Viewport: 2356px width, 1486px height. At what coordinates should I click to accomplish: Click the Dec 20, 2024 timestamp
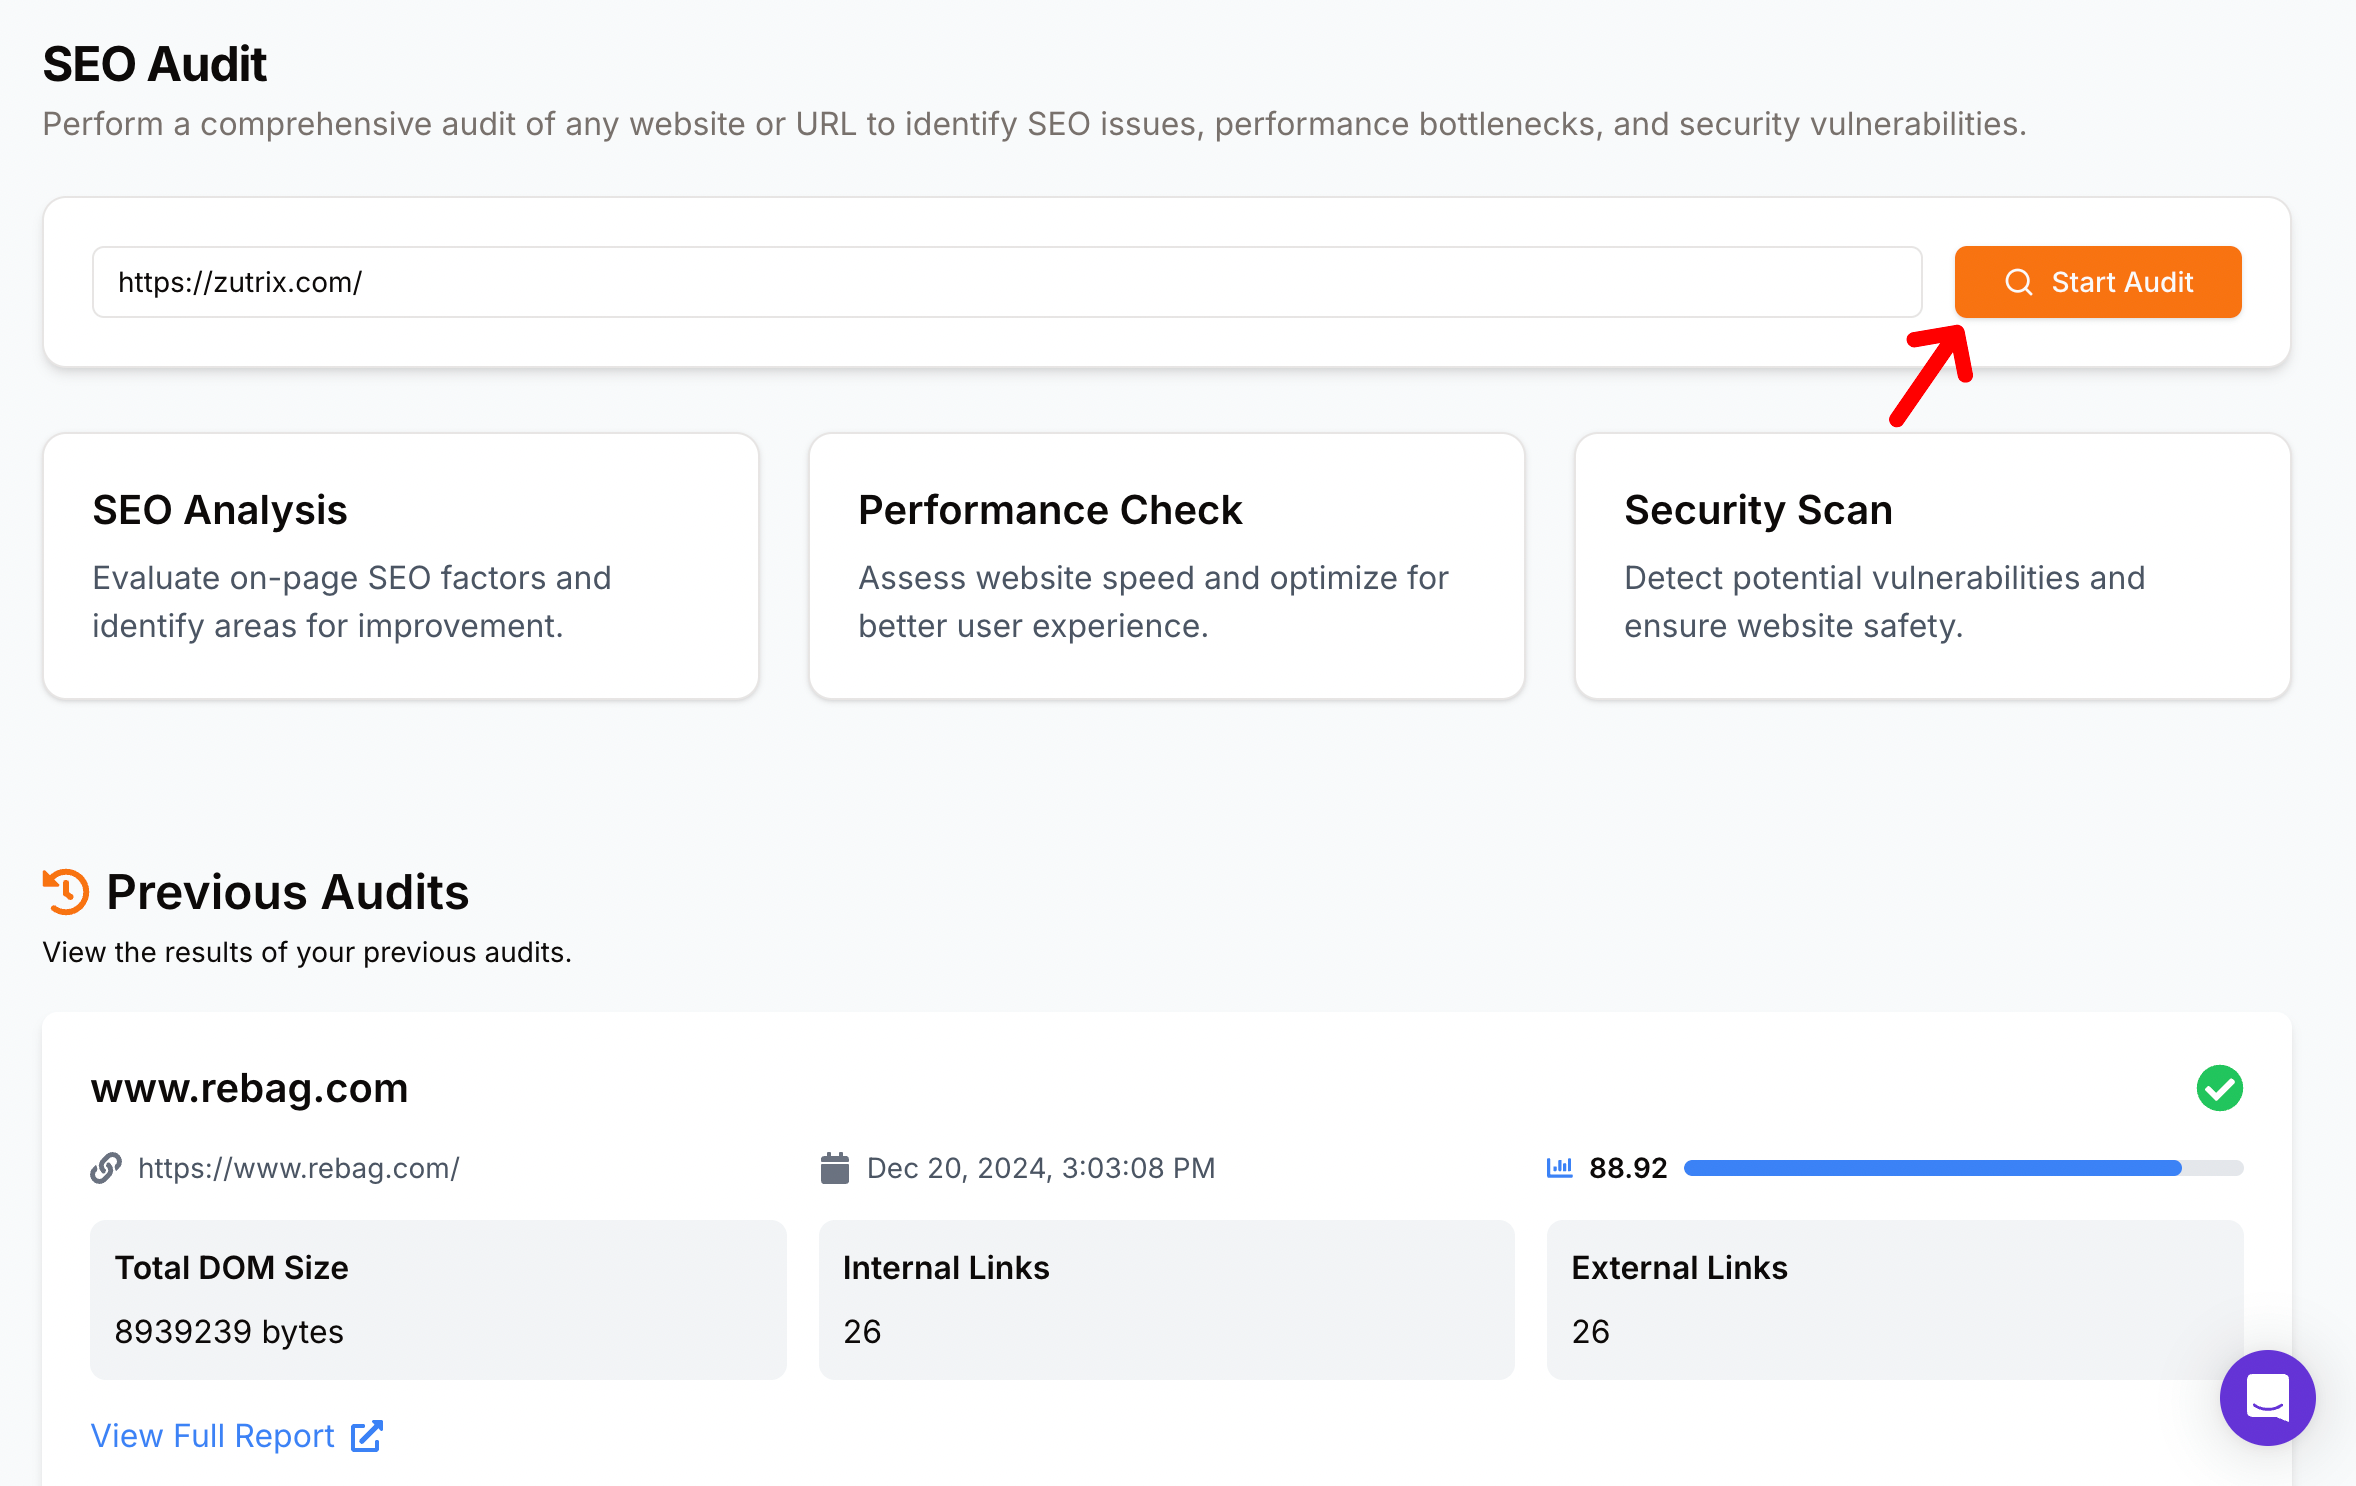click(x=1040, y=1168)
